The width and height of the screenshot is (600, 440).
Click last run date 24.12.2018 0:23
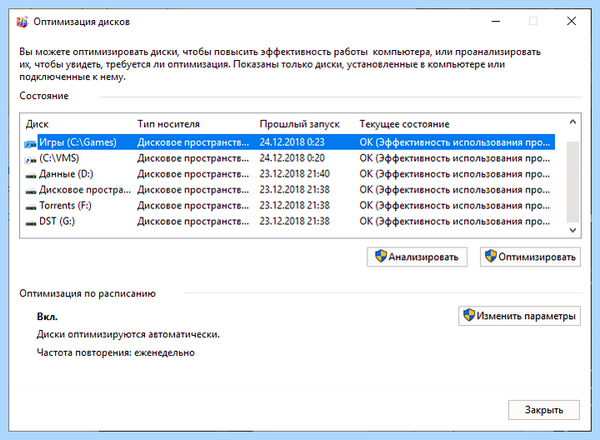pyautogui.click(x=292, y=142)
